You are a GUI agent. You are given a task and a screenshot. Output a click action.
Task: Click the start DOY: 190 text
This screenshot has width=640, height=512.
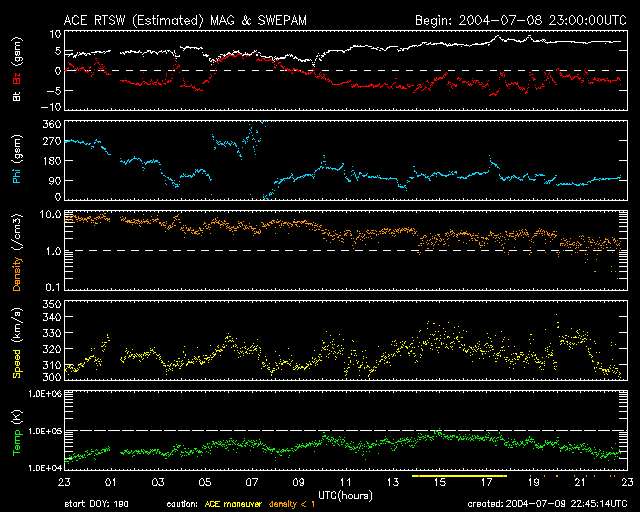coord(96,503)
